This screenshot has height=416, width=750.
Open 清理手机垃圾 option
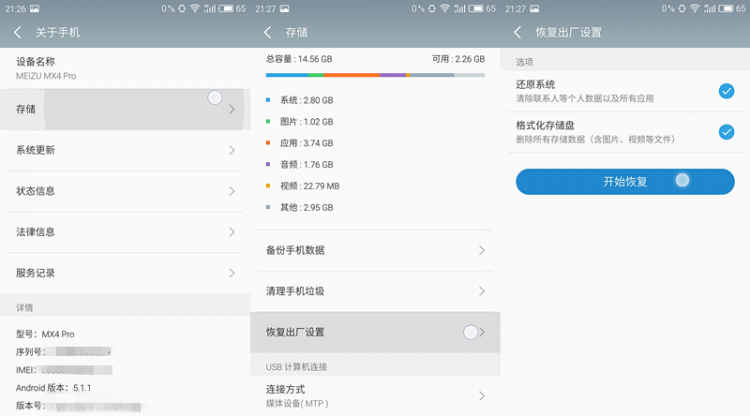[375, 292]
